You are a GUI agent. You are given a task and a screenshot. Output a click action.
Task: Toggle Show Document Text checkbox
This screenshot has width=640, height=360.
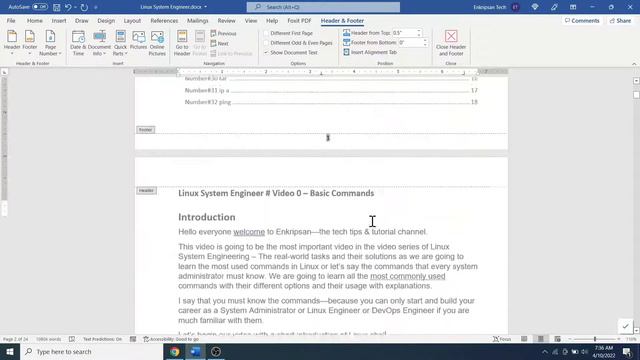click(291, 53)
